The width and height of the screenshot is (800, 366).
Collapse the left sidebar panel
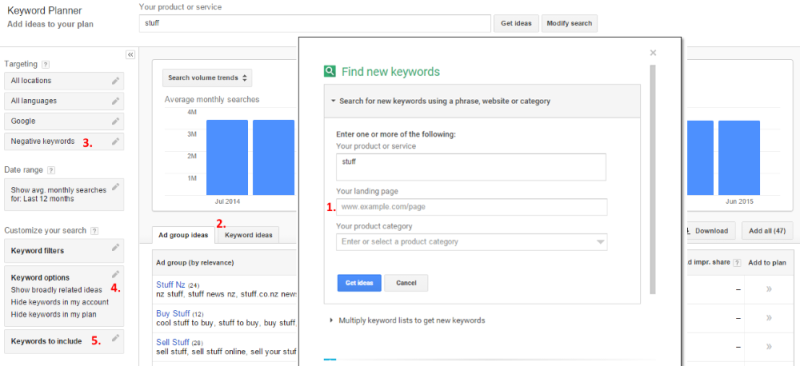click(x=130, y=55)
